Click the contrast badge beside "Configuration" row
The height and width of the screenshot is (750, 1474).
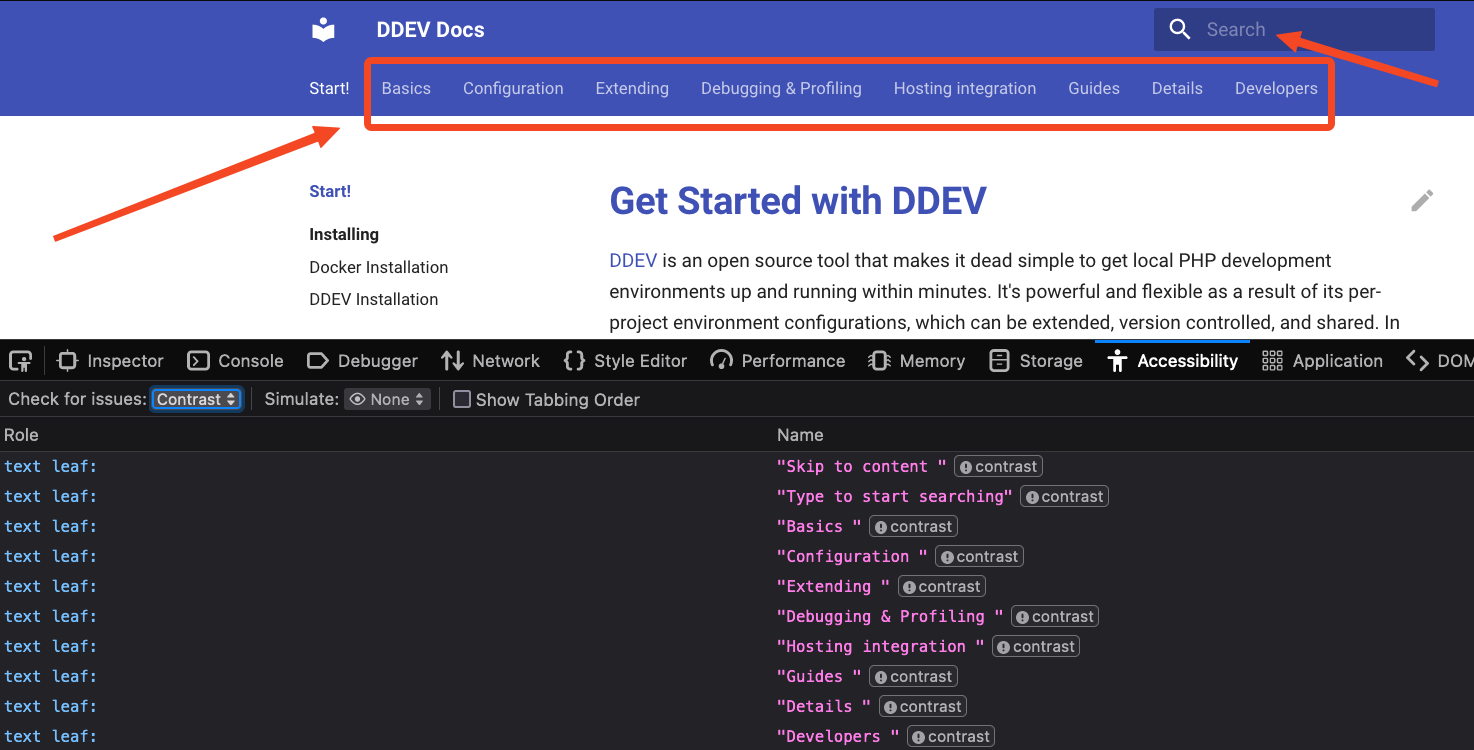(980, 557)
